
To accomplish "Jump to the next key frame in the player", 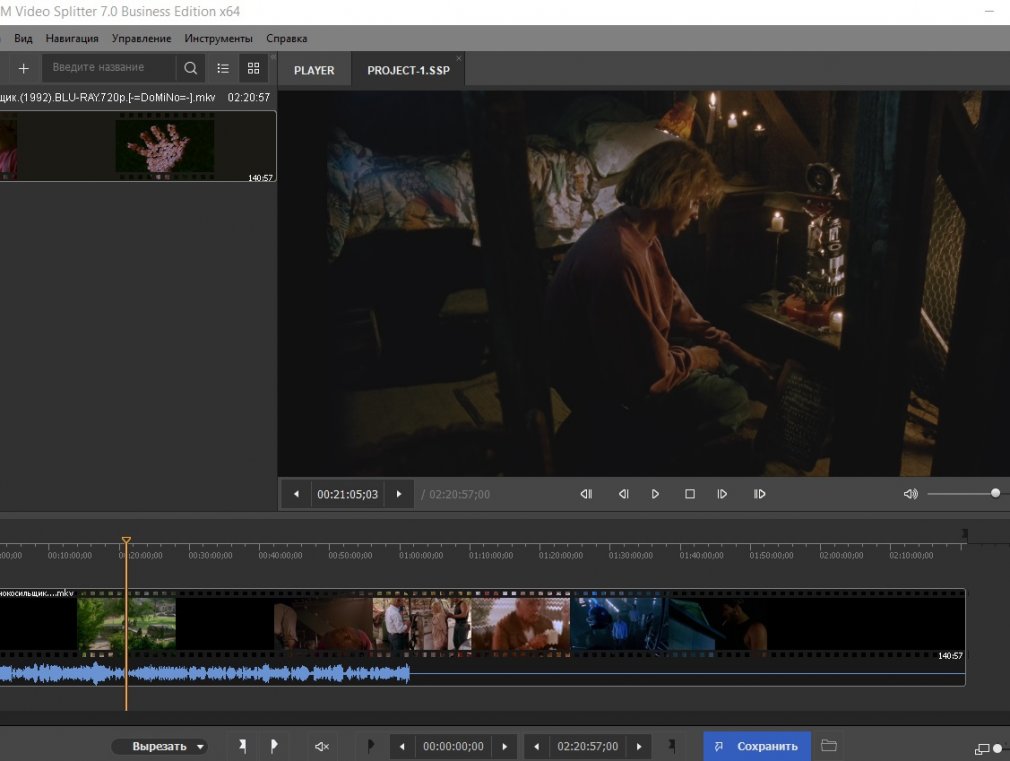I will tap(759, 494).
